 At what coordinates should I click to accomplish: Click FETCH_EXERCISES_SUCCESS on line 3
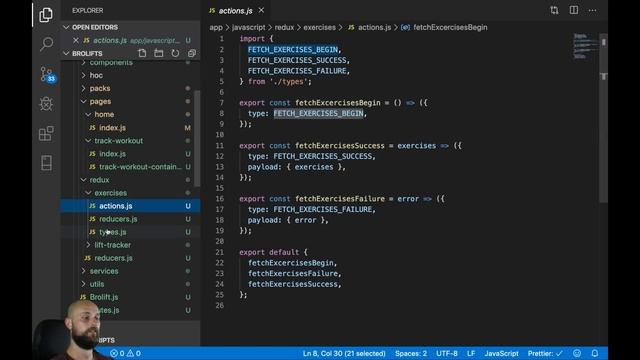tap(297, 60)
